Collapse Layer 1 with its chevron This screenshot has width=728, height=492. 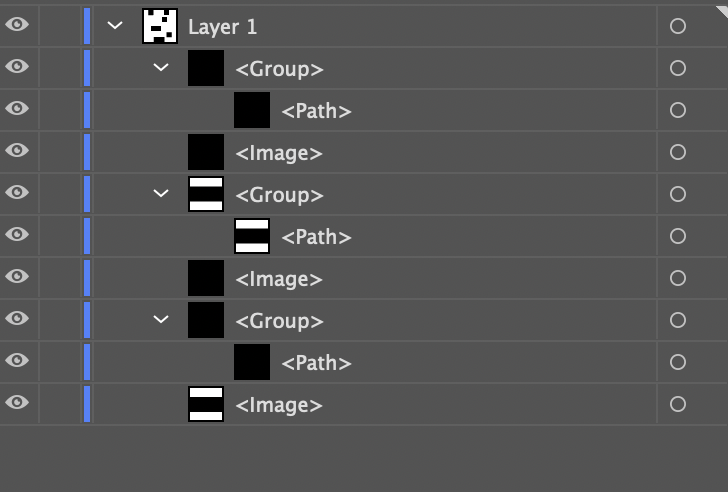[115, 27]
